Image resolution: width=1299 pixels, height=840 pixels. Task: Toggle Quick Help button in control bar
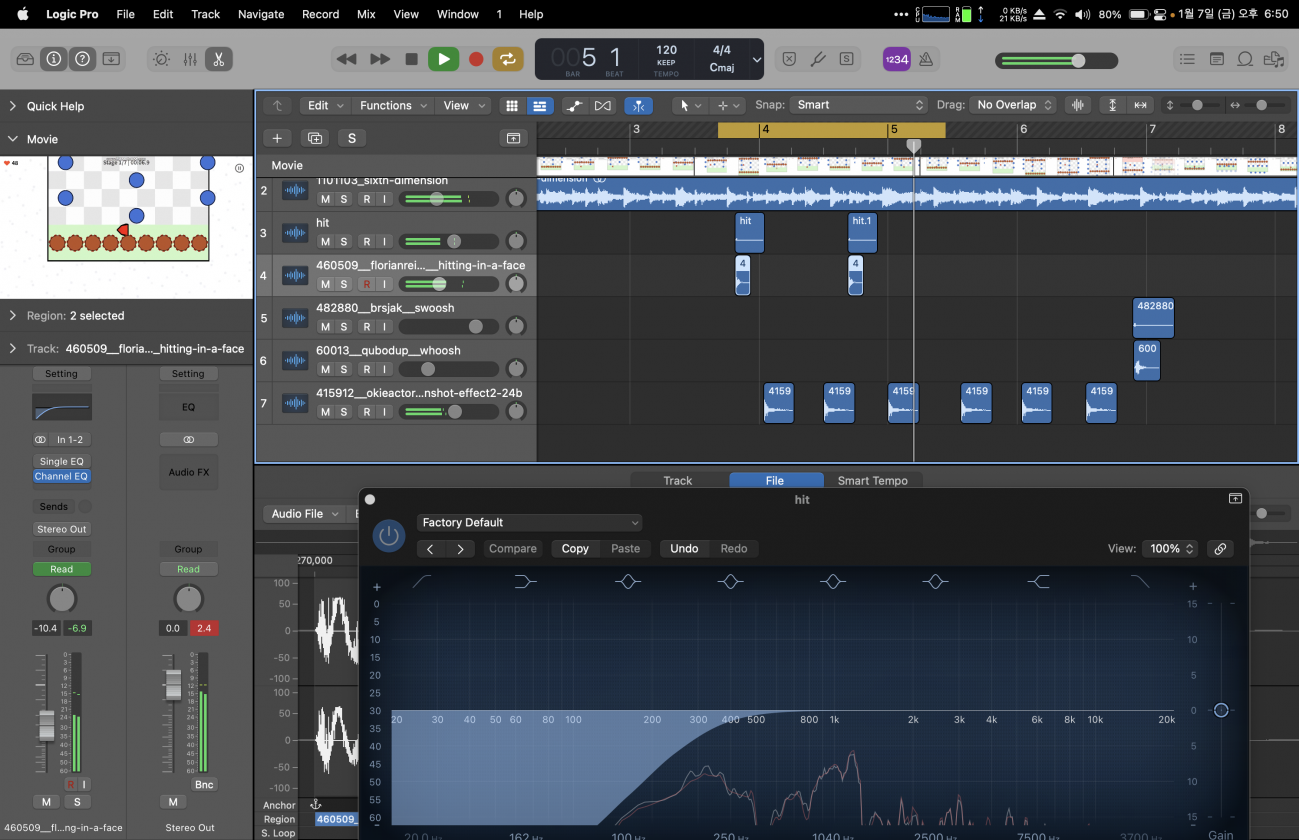click(83, 59)
